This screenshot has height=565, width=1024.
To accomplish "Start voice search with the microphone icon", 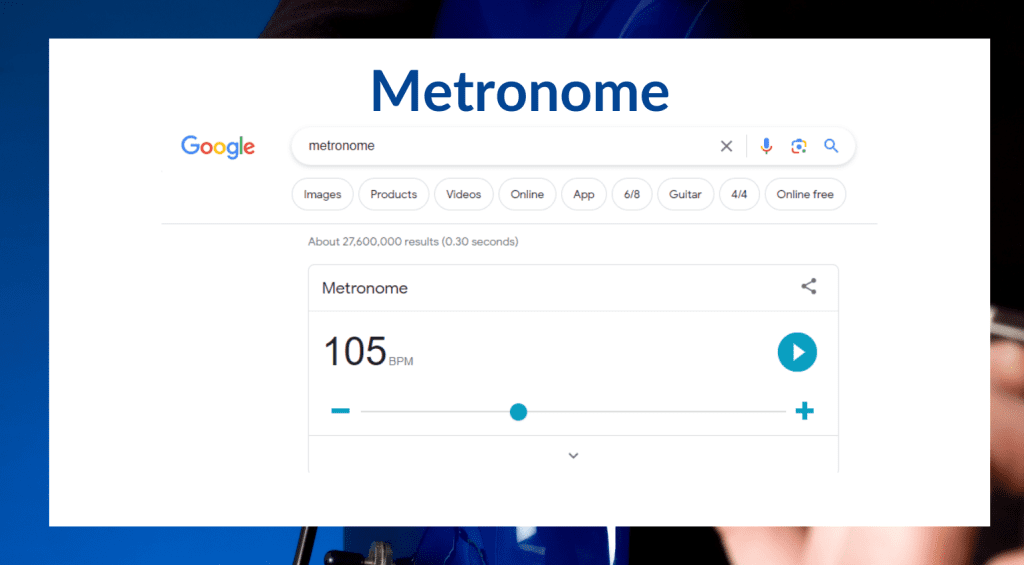I will point(766,146).
